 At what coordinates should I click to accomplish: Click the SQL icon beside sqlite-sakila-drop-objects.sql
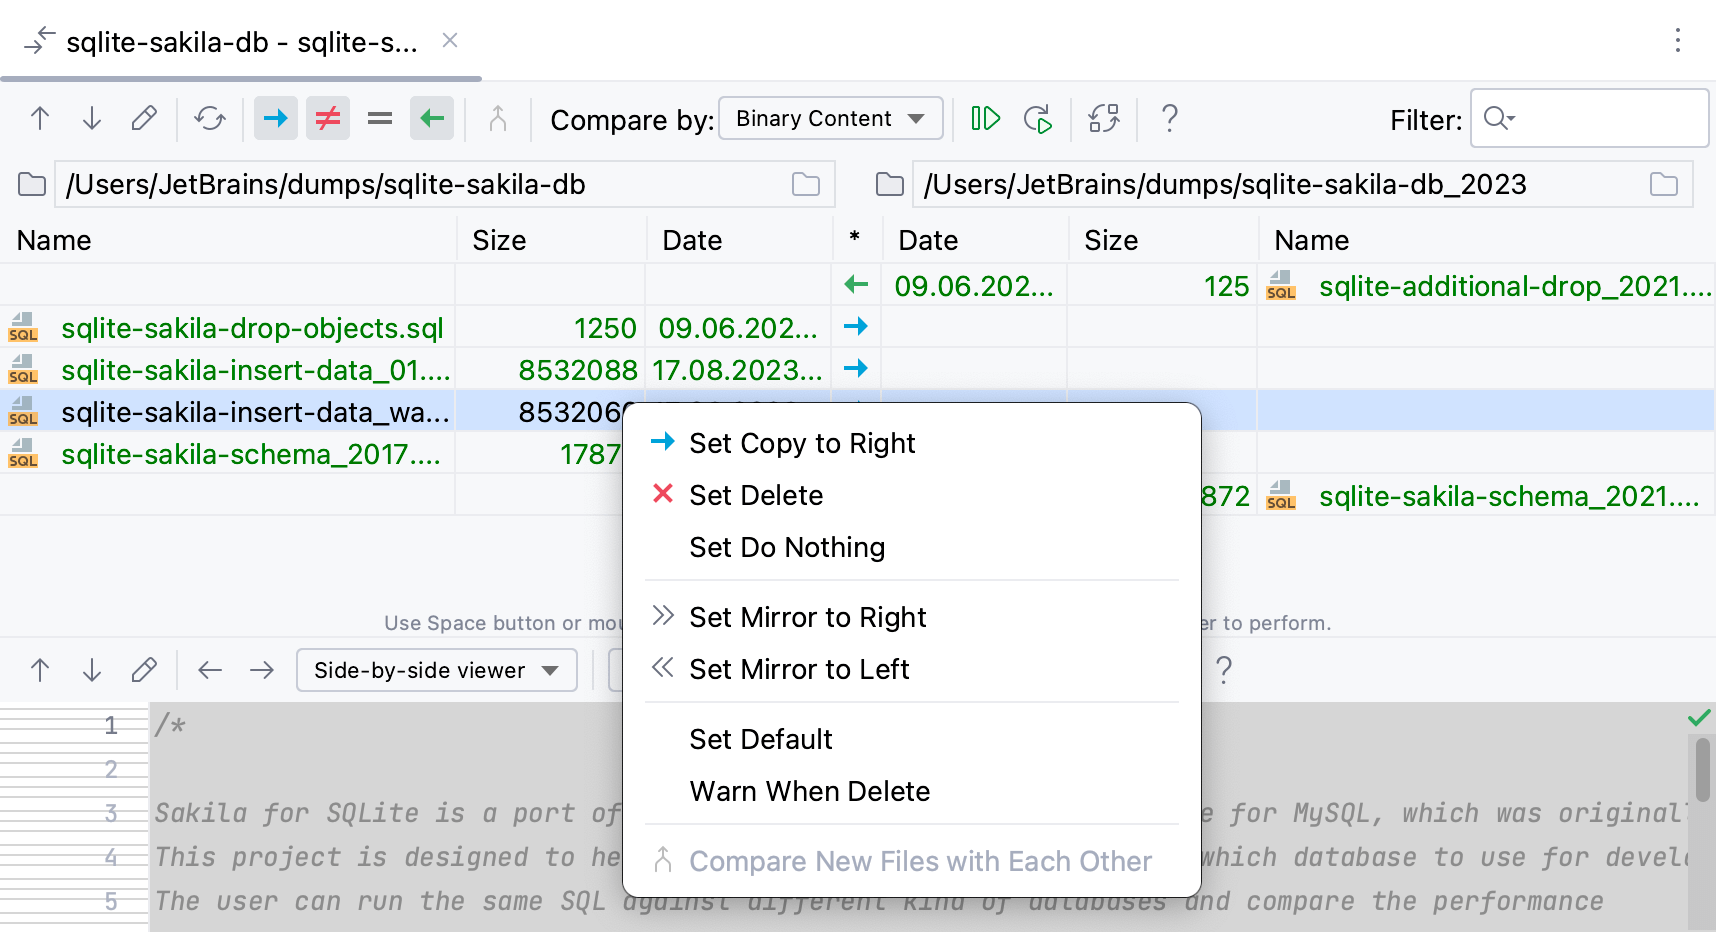pyautogui.click(x=24, y=327)
